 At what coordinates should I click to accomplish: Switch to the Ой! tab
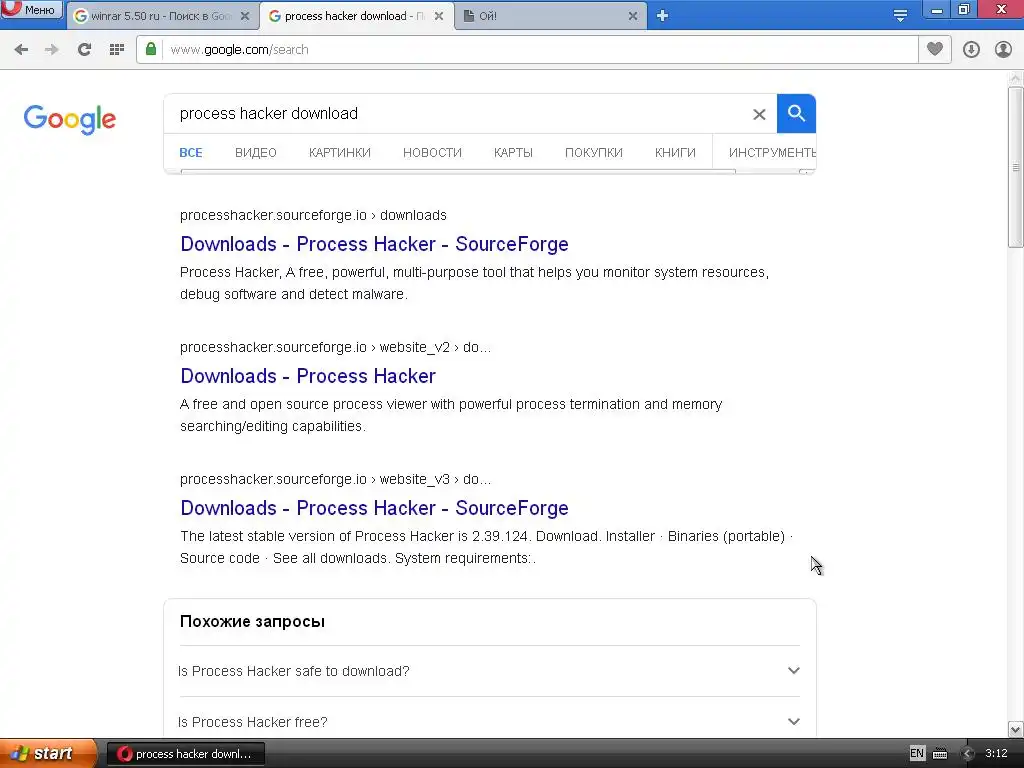(x=550, y=16)
